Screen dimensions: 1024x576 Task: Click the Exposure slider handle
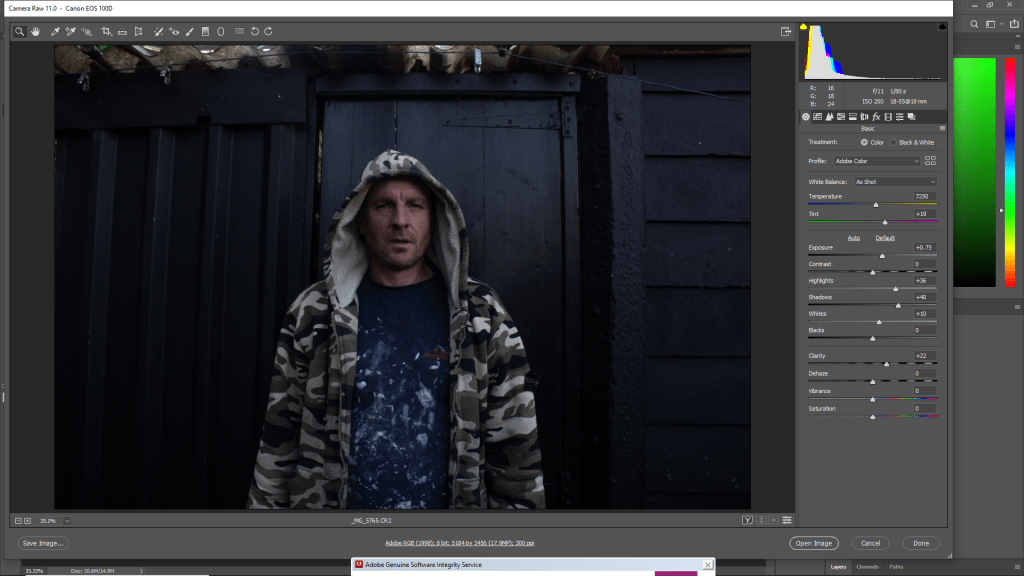point(882,255)
